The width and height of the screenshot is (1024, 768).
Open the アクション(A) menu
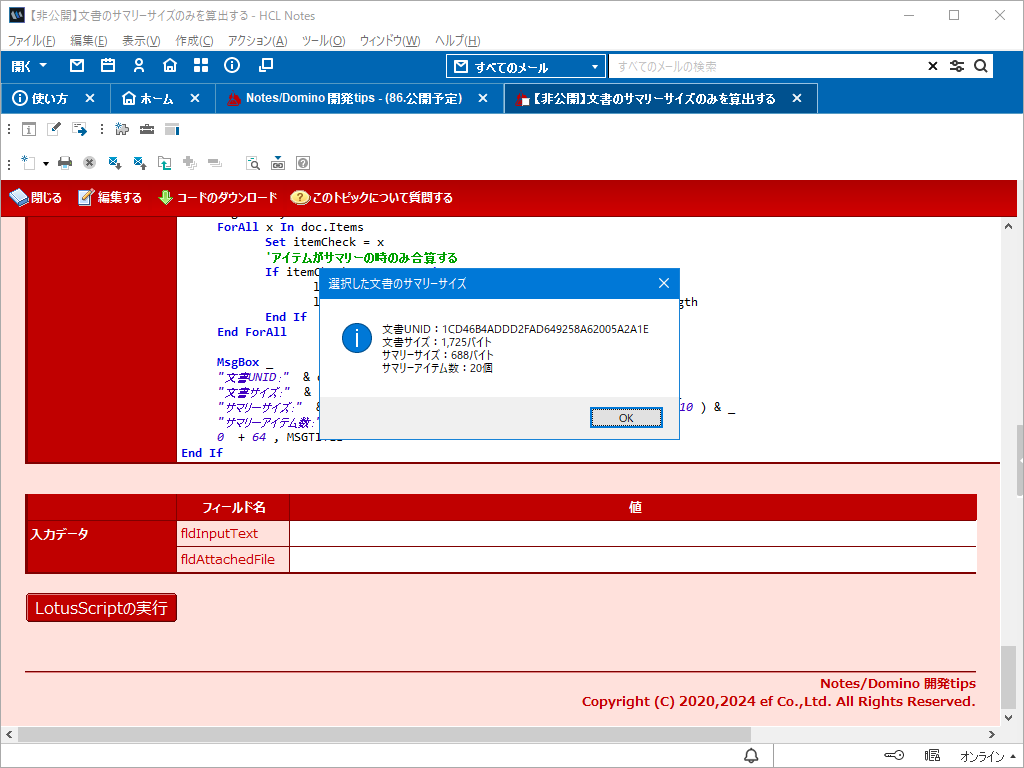click(257, 41)
